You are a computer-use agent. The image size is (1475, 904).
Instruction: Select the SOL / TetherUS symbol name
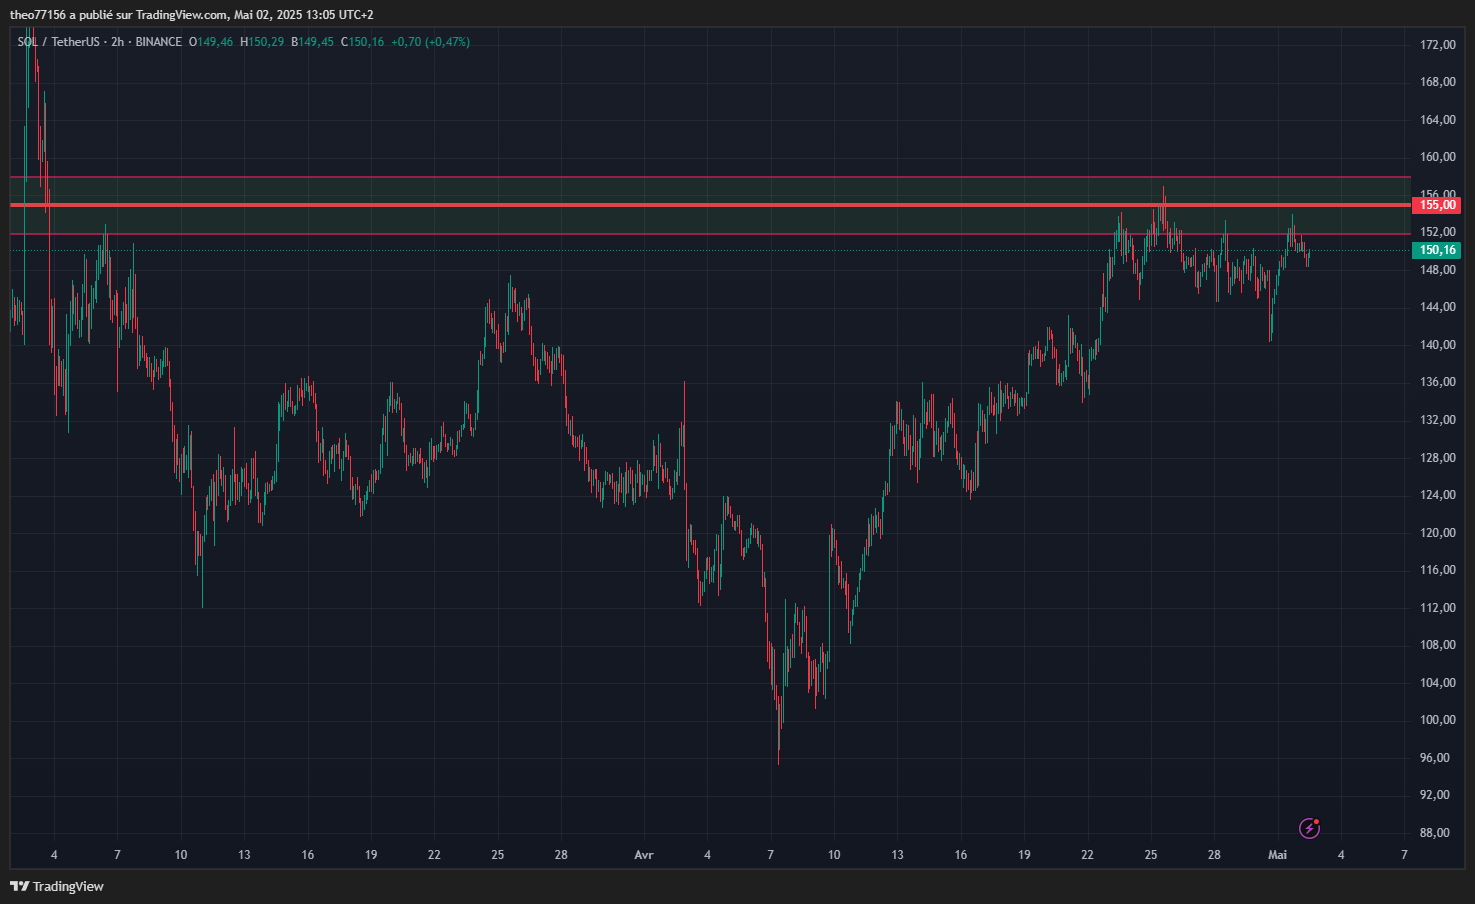point(58,42)
